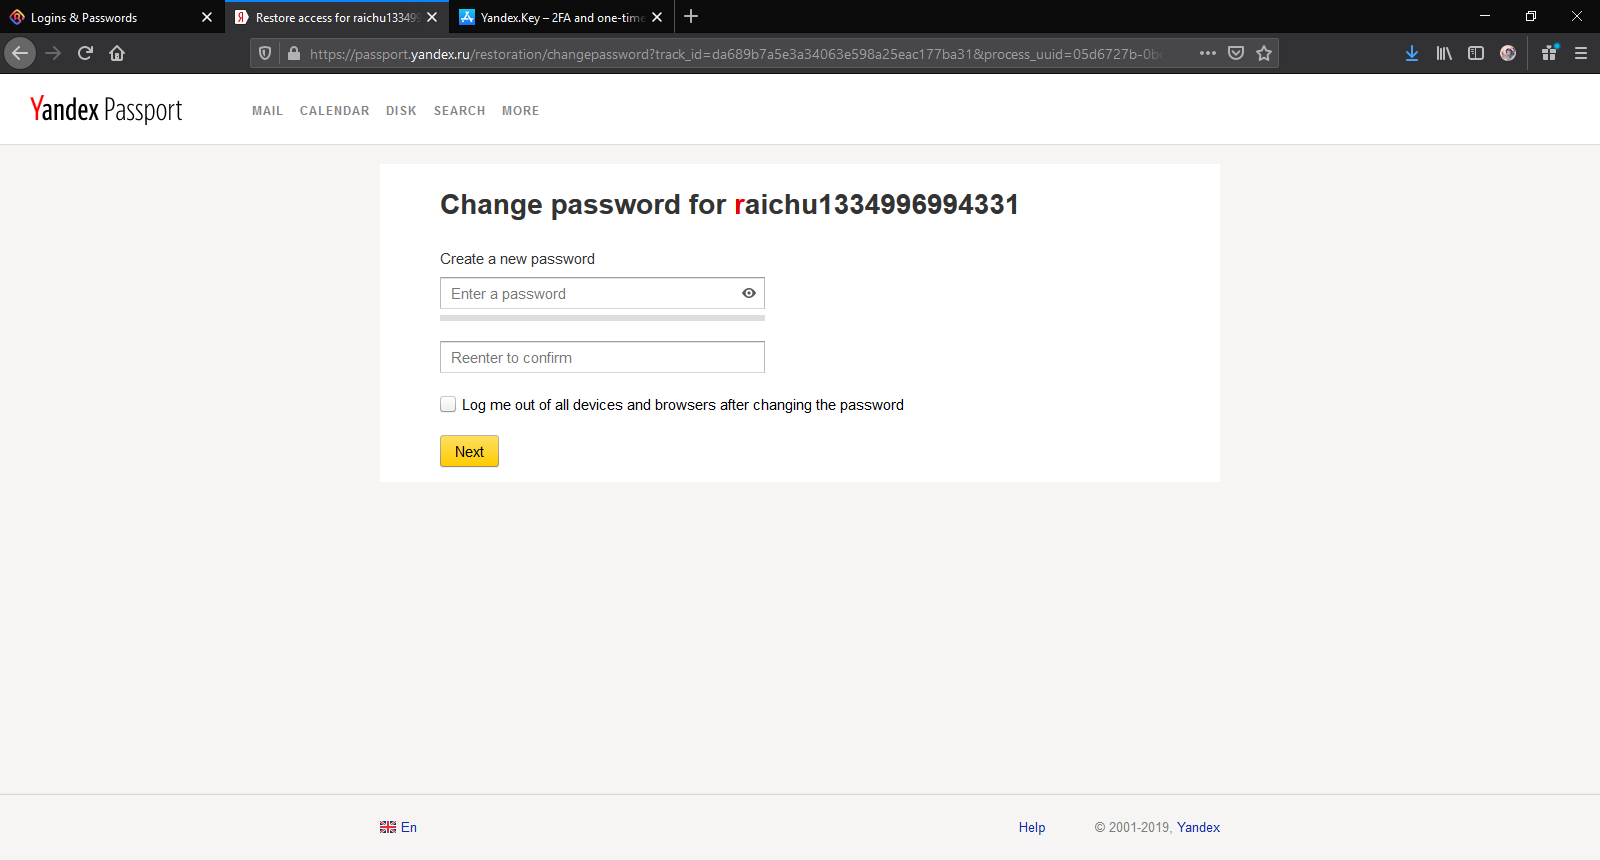
Task: Click the yellow Next button
Action: [x=469, y=451]
